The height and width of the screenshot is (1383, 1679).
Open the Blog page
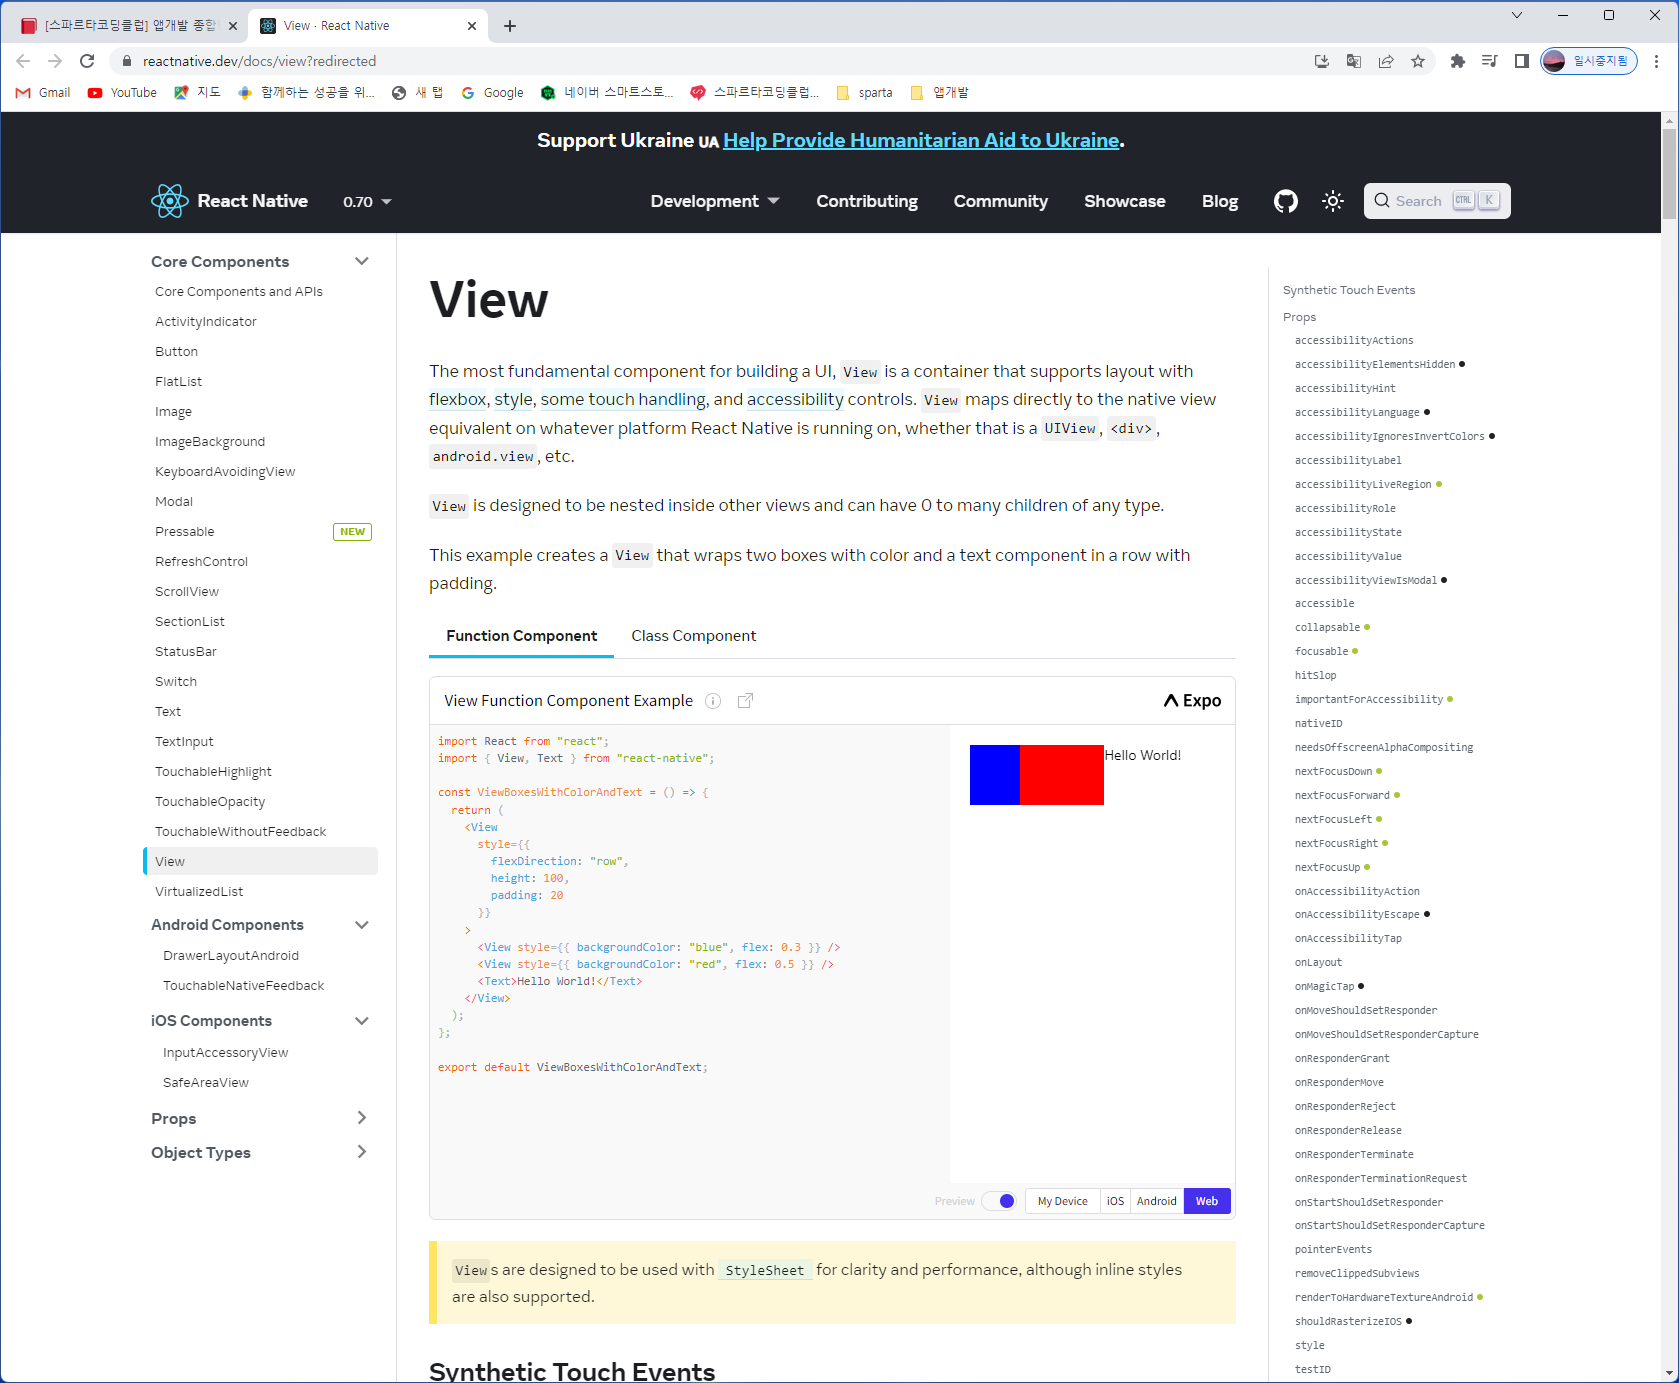[x=1220, y=201]
